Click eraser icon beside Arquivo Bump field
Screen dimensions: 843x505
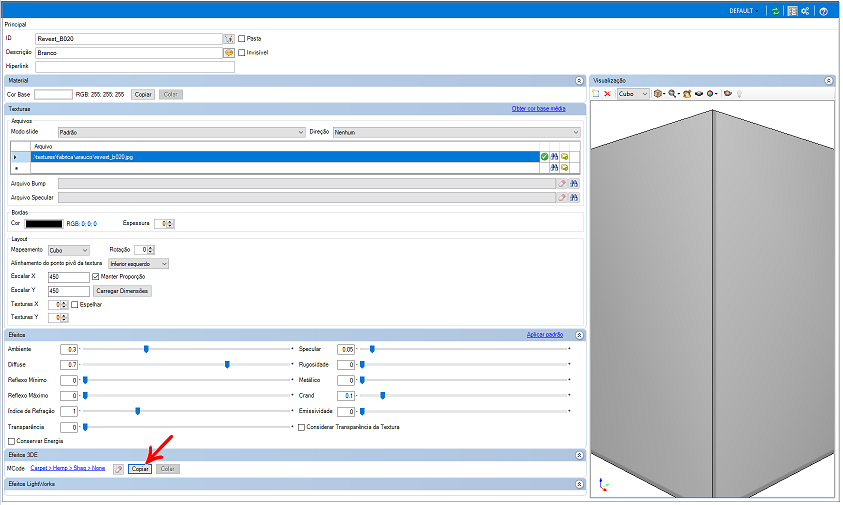coord(562,183)
